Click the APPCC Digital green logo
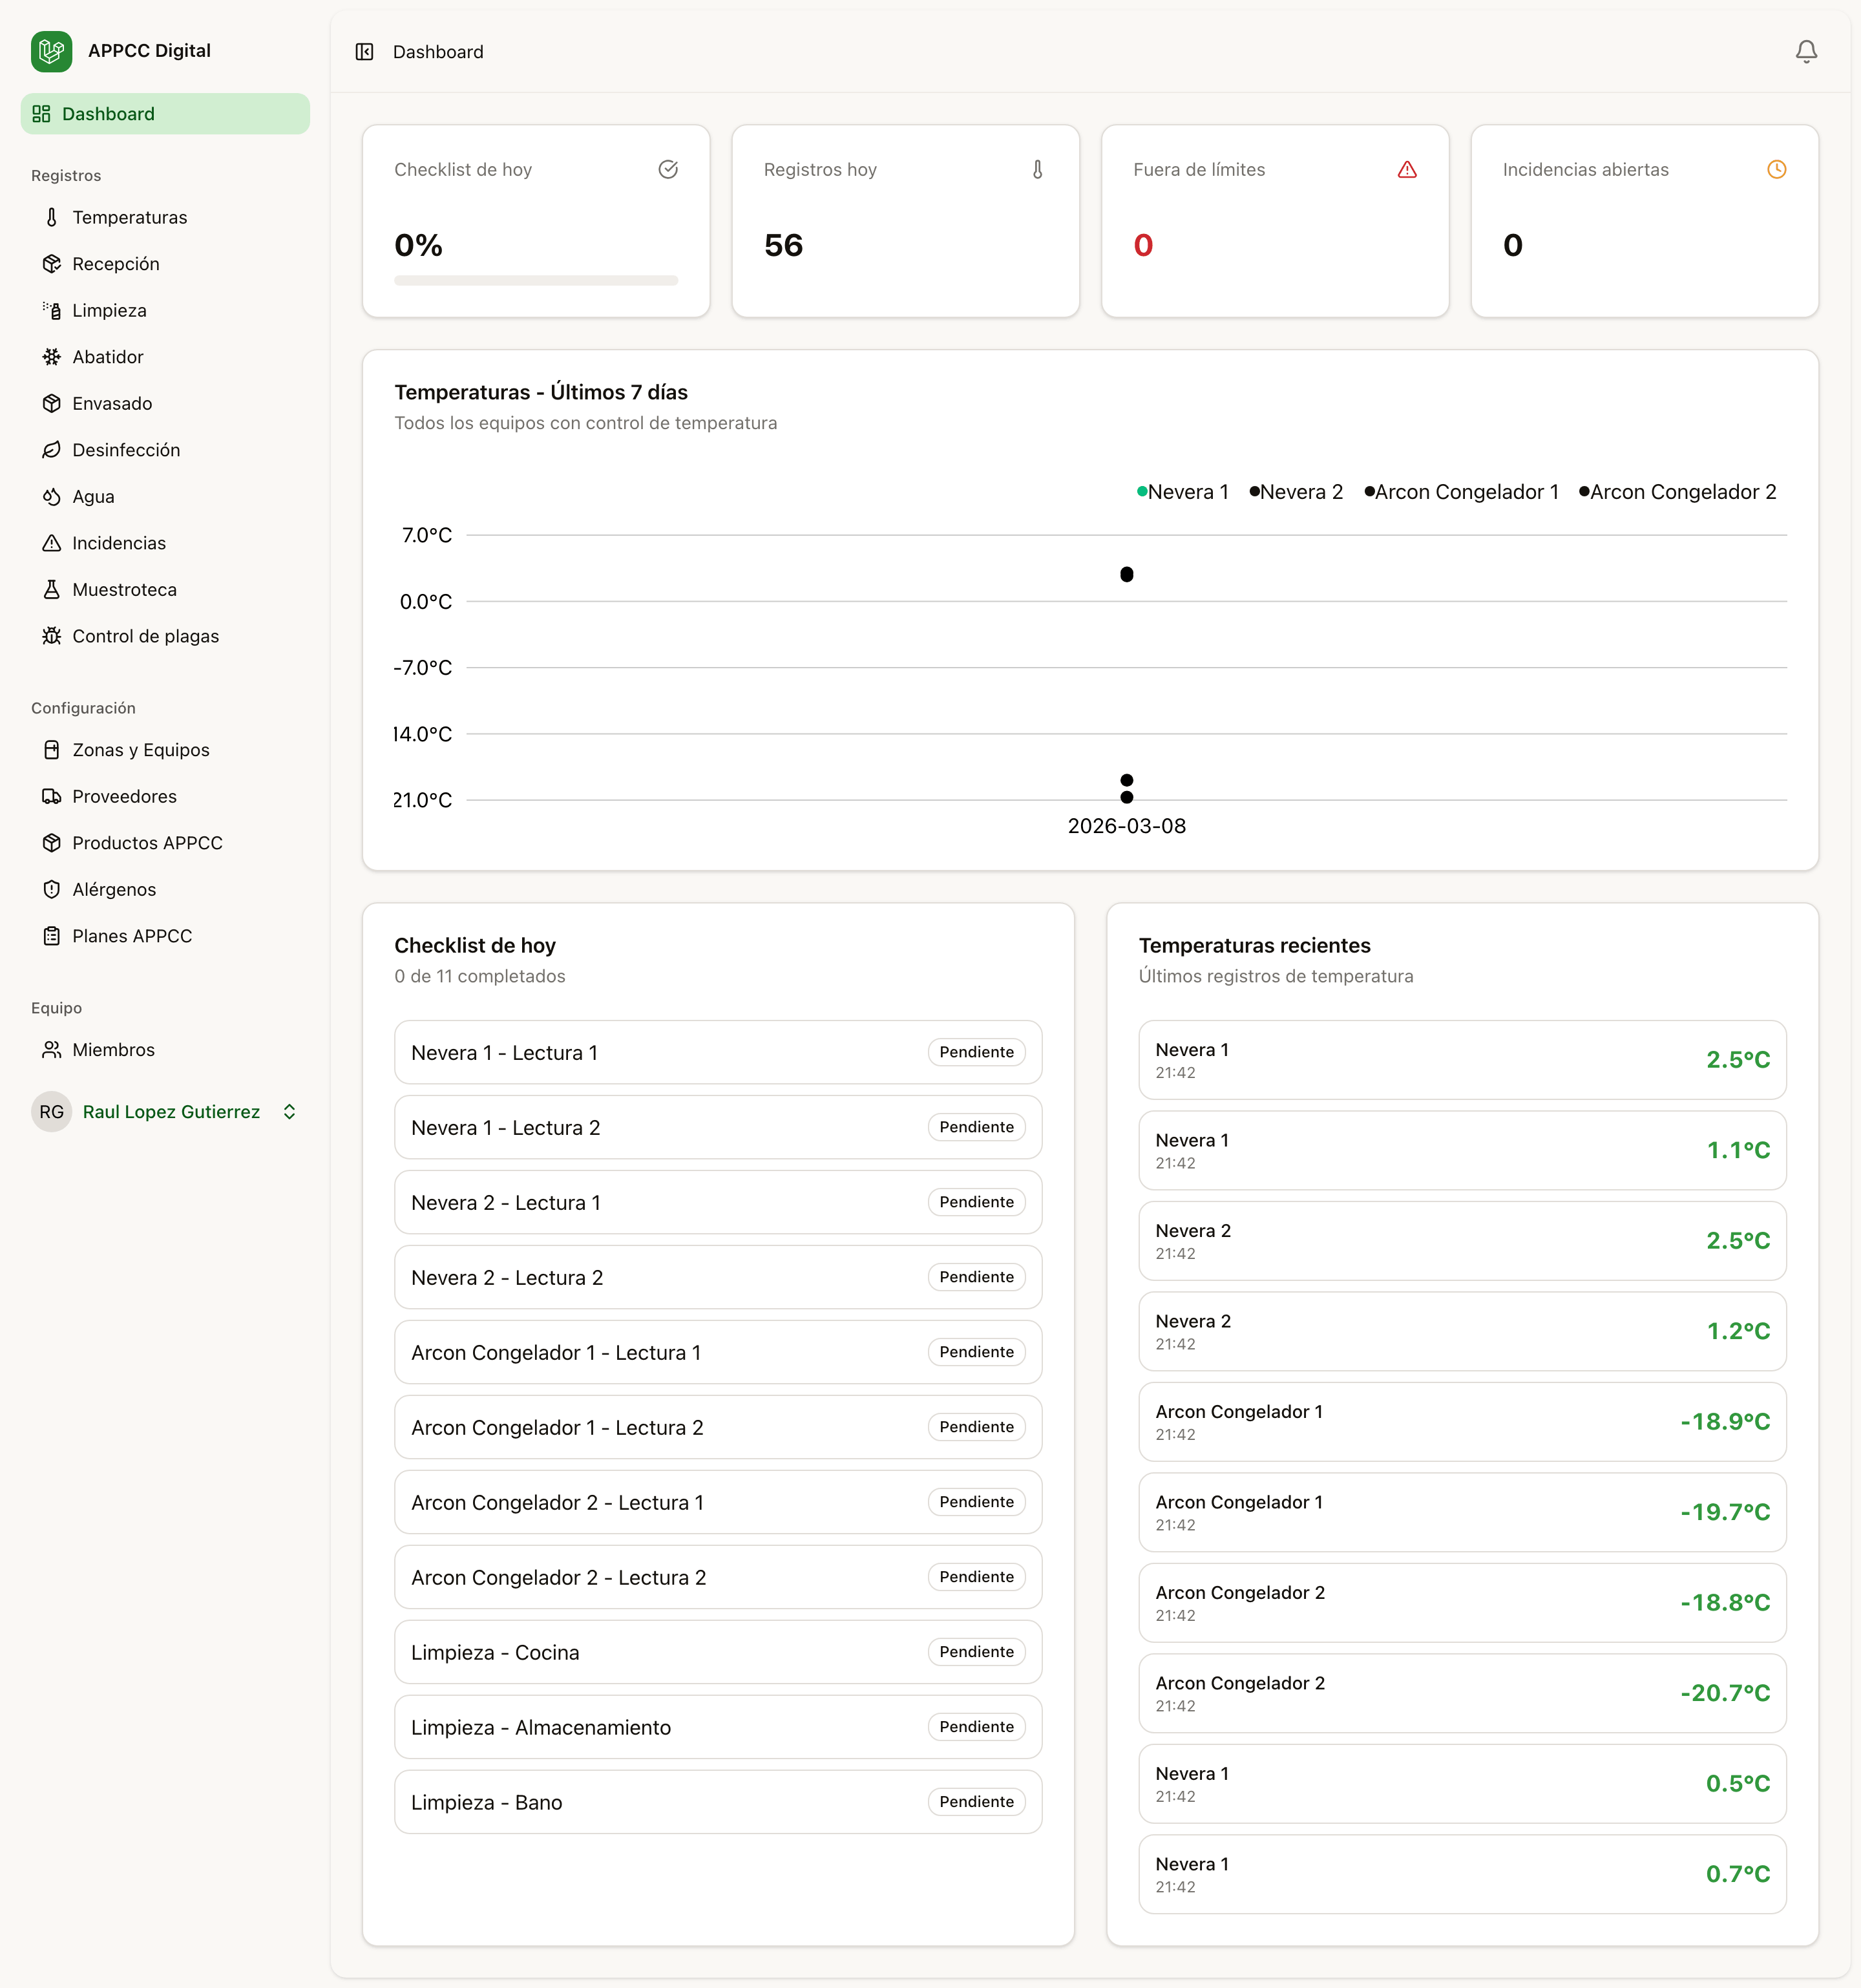This screenshot has width=1861, height=1988. 52,51
